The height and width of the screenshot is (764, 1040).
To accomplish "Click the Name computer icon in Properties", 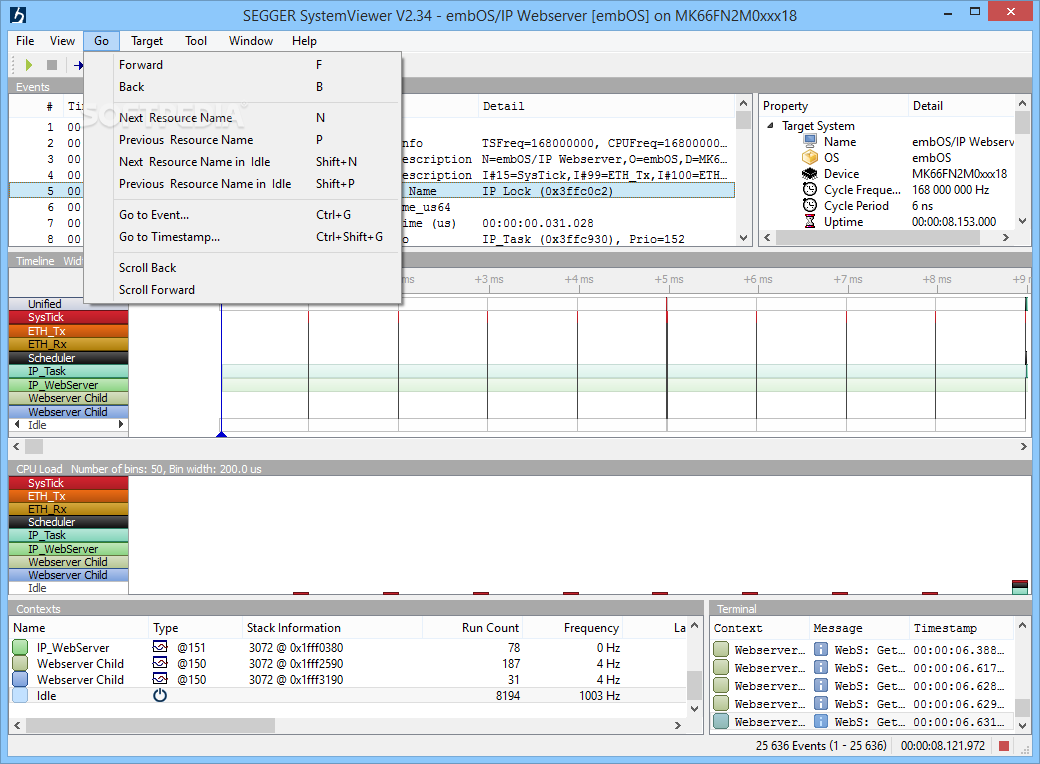I will 810,141.
